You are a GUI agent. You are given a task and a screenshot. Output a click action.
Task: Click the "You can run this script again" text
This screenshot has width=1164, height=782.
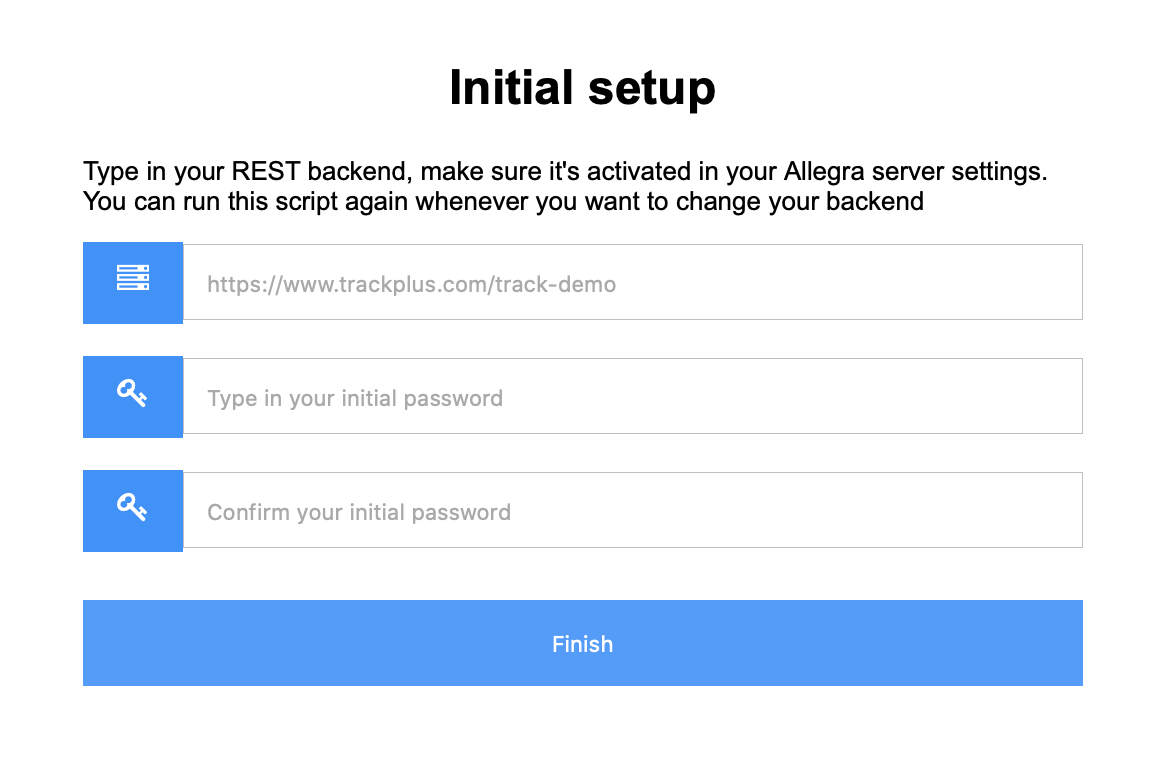coord(503,201)
